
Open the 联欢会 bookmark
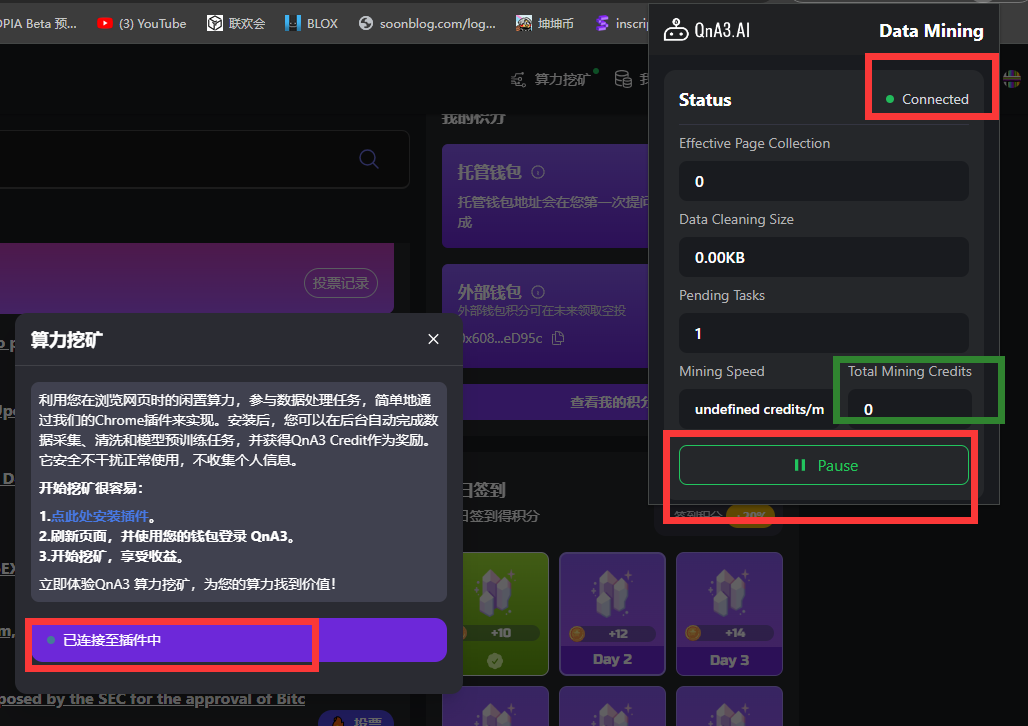click(236, 24)
